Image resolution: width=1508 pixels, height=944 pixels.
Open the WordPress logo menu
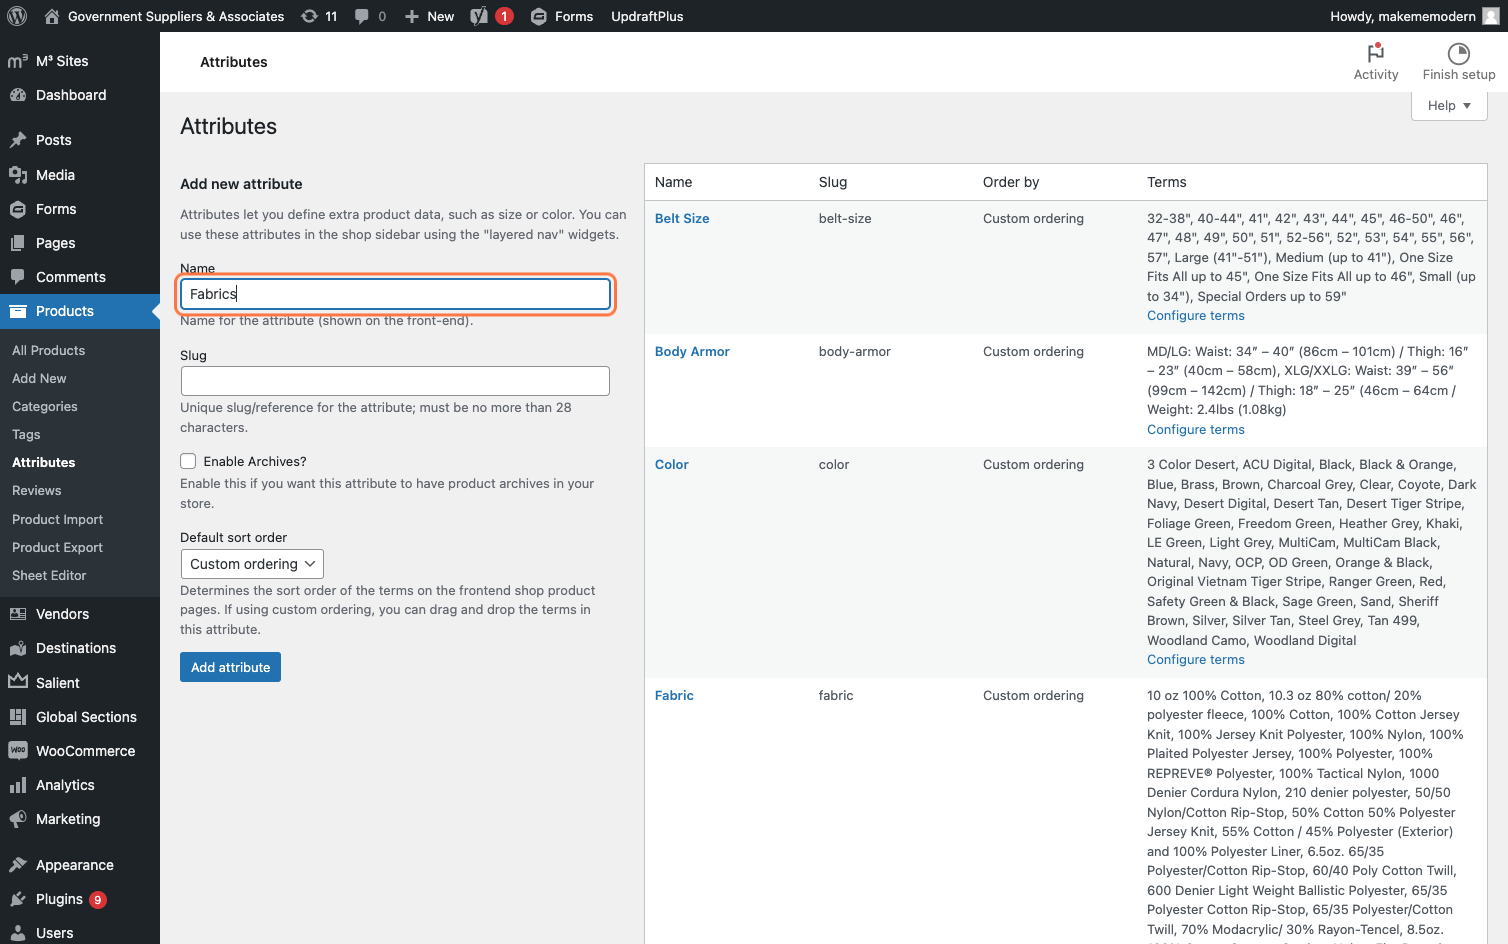(x=17, y=16)
